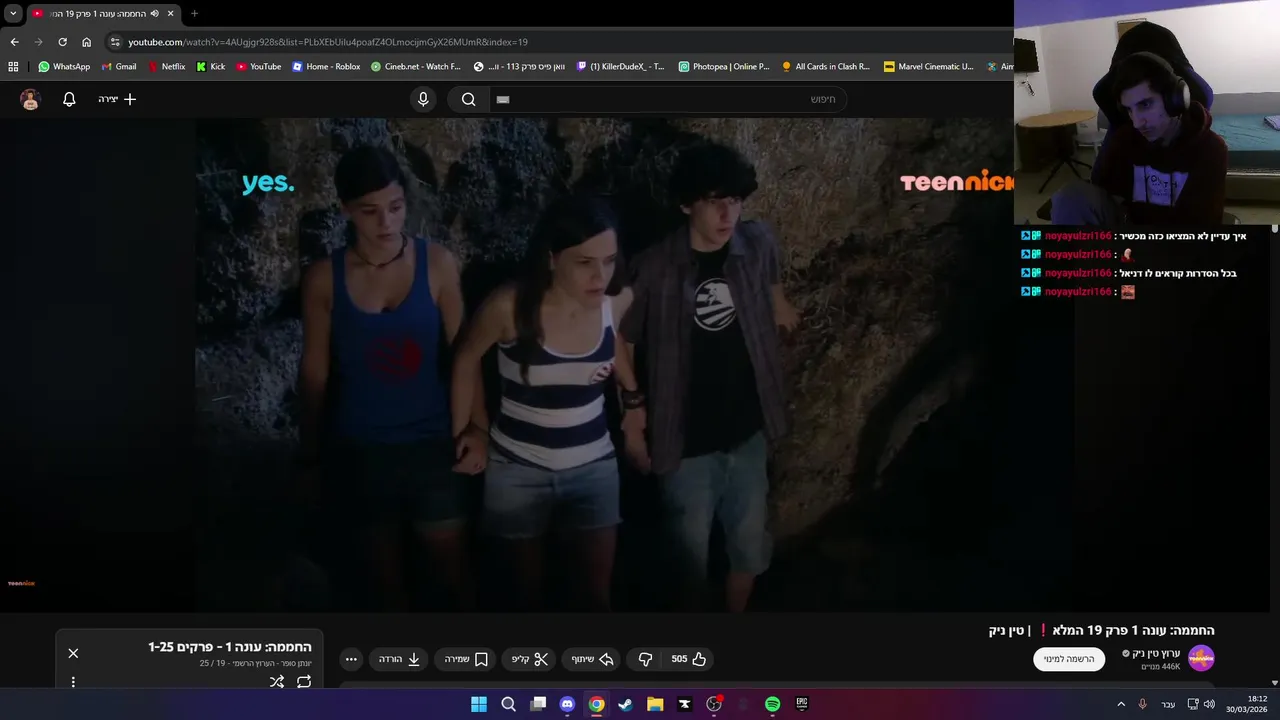Subscribe to the Teen Nick channel
This screenshot has height=720, width=1280.
point(1069,659)
